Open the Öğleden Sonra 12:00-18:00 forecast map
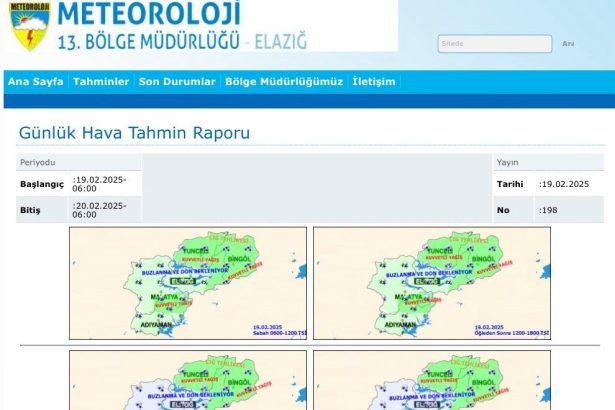 pos(431,283)
